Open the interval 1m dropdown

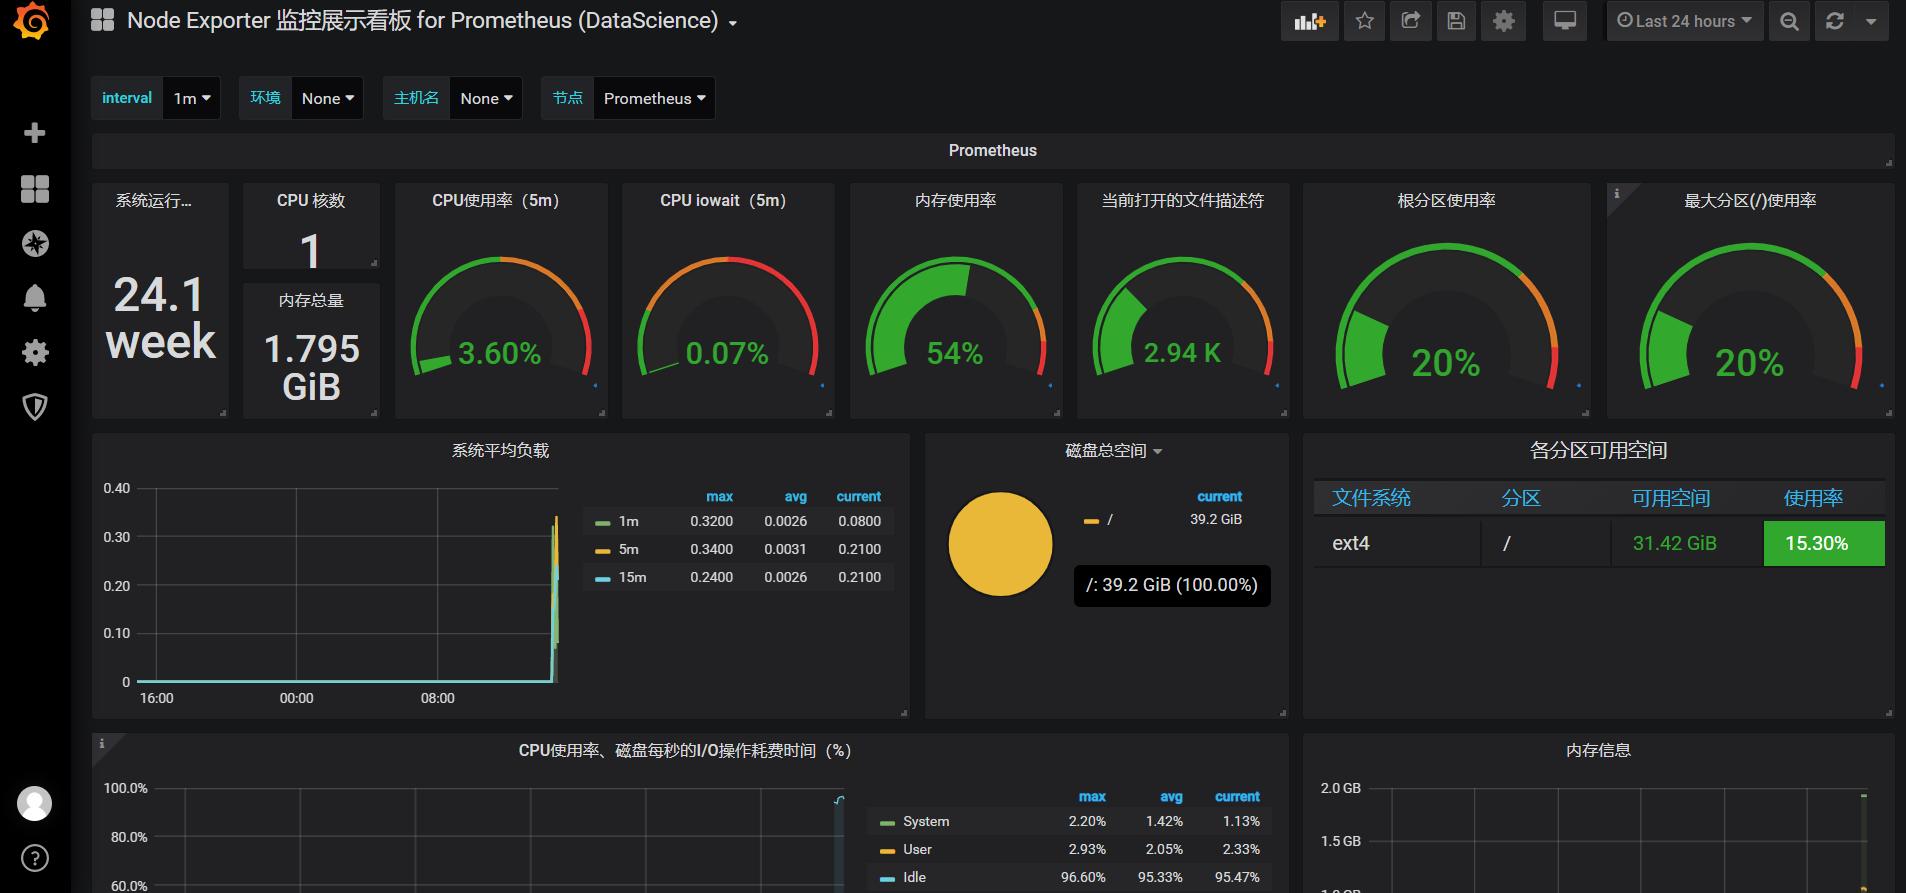click(191, 98)
